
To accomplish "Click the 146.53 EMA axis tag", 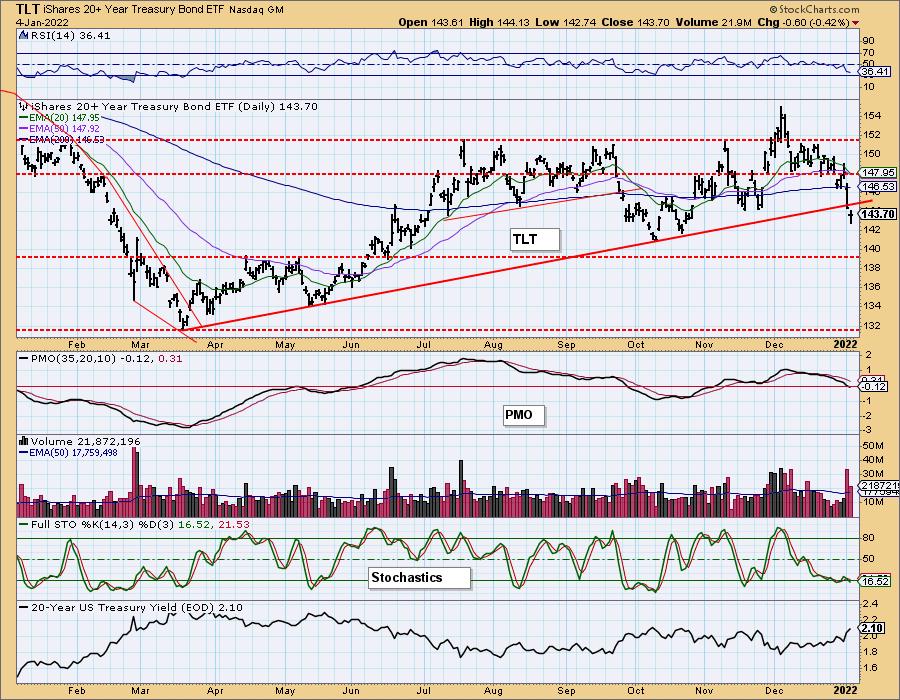I will (x=878, y=186).
